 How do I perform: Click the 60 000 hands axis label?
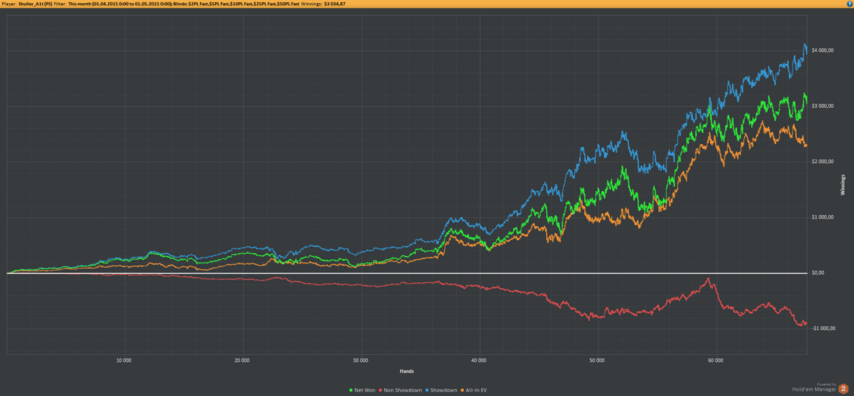716,360
